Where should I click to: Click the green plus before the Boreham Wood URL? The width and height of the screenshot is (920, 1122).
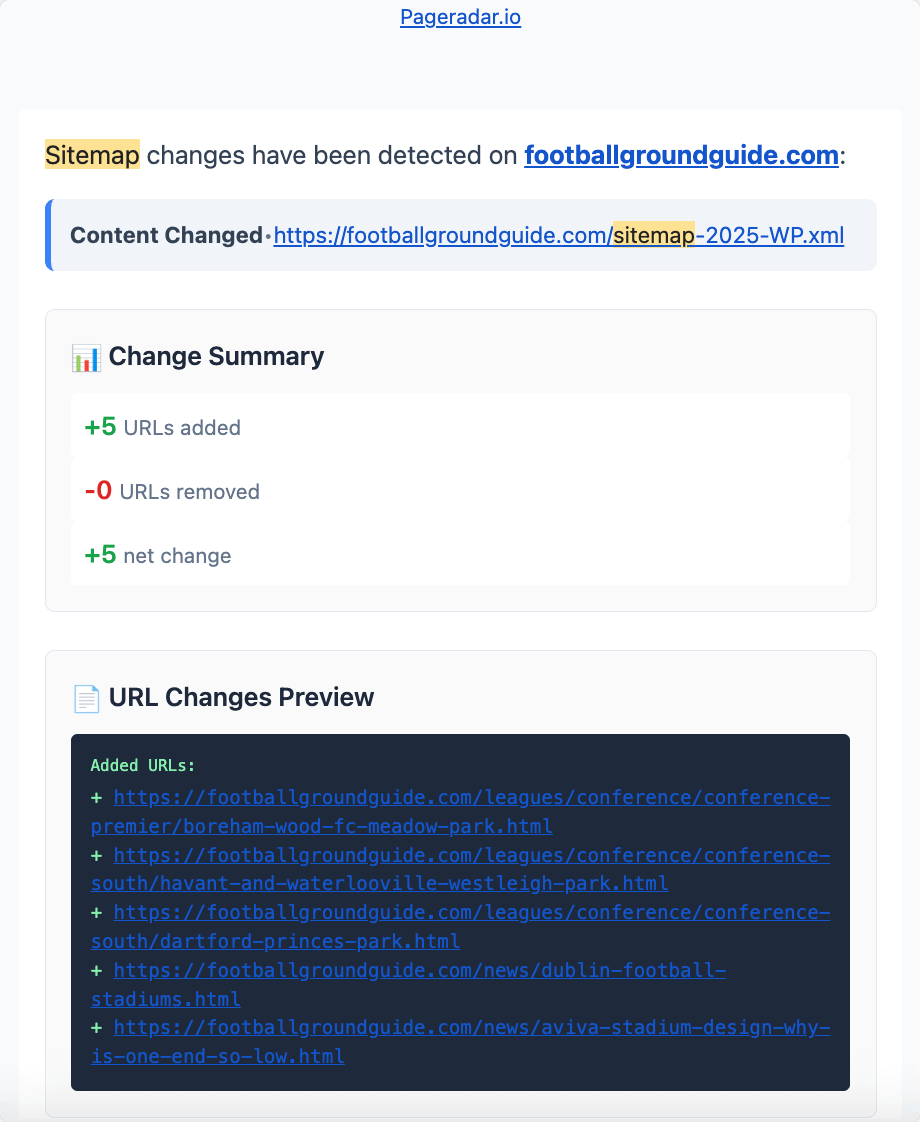(x=97, y=798)
